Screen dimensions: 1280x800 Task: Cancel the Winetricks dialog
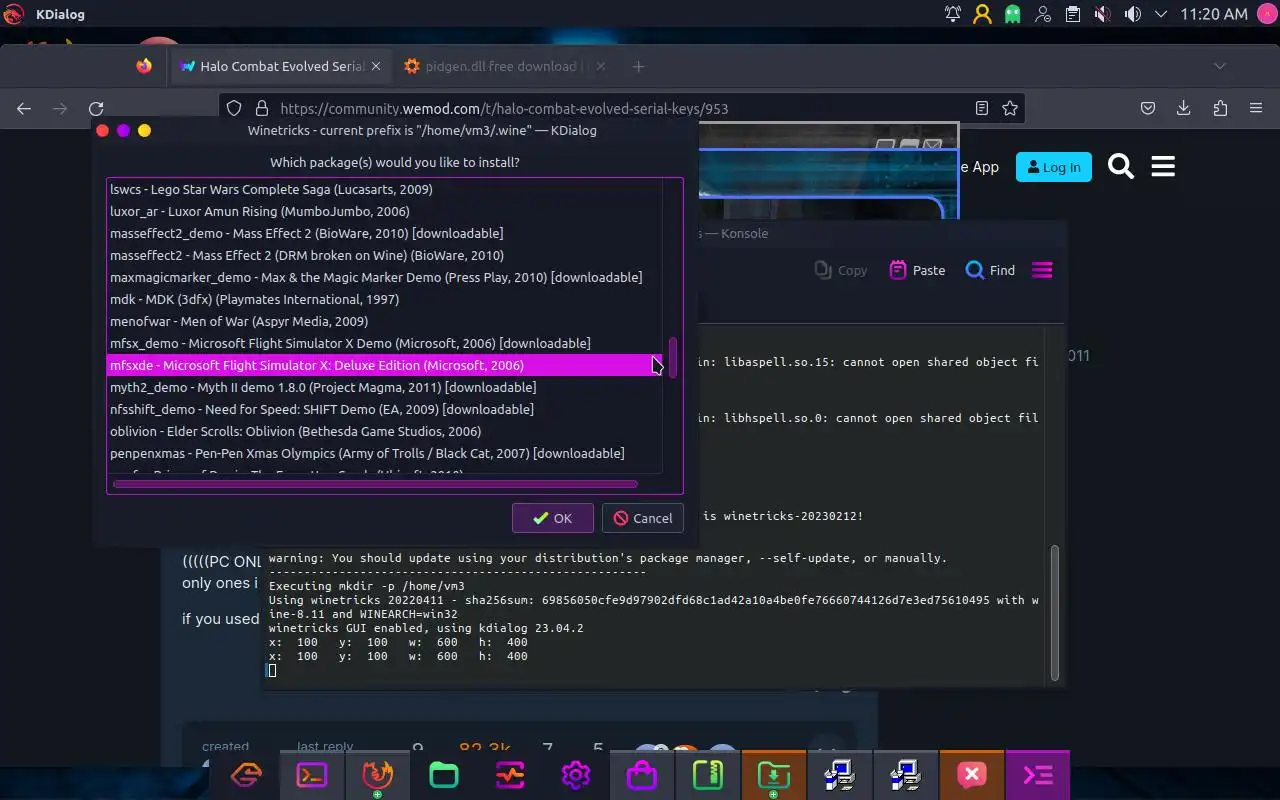click(642, 518)
